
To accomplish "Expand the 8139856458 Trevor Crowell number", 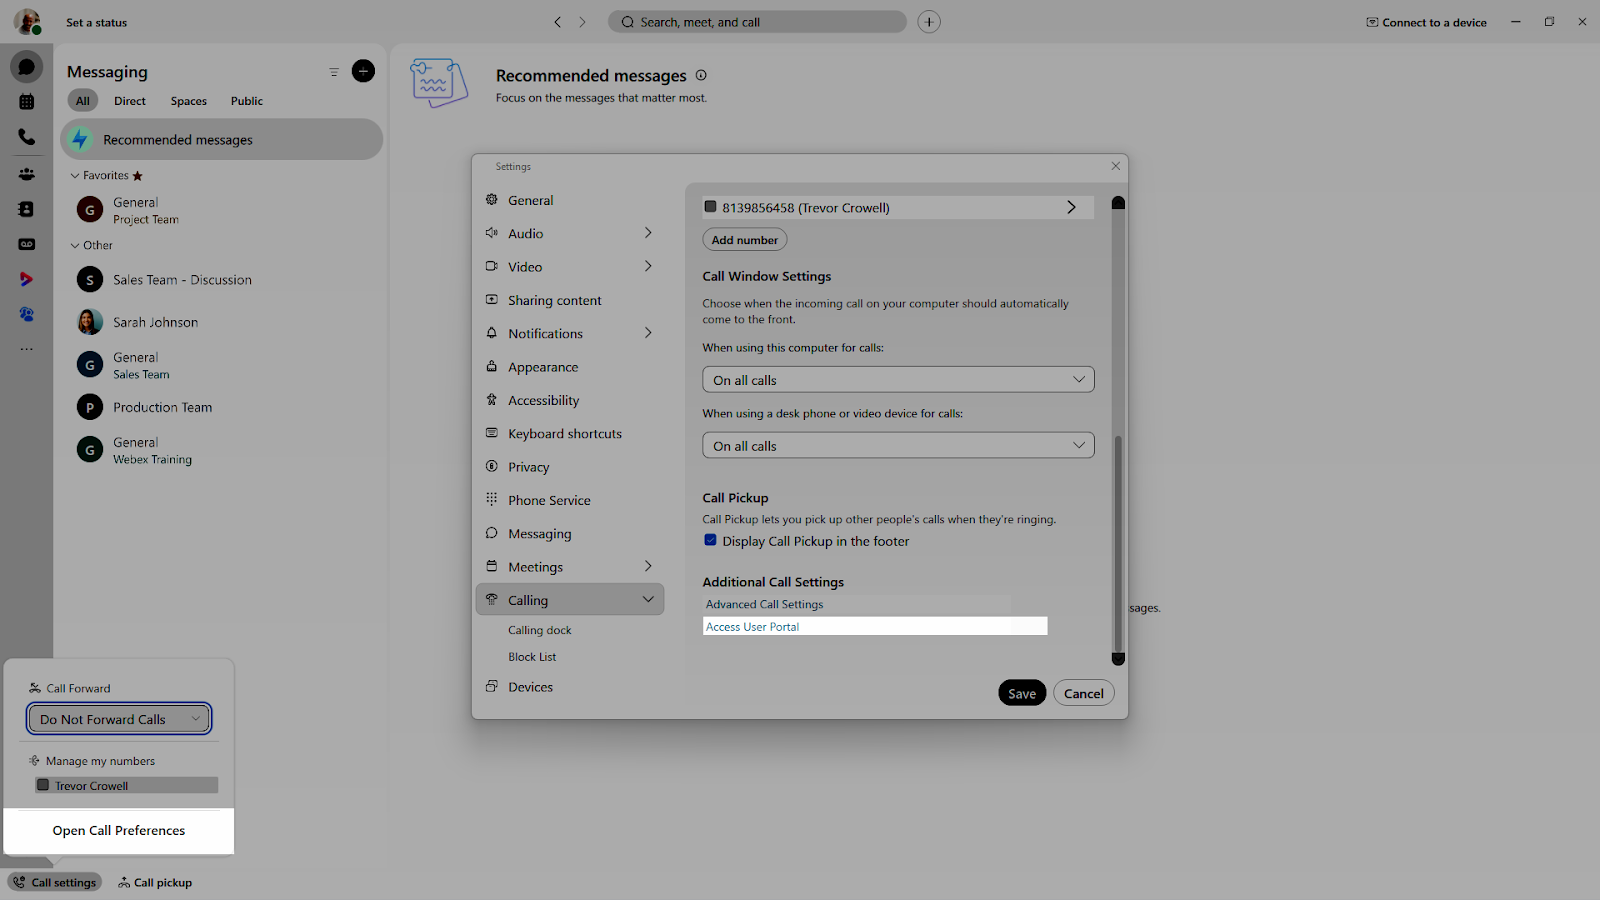I will [x=1071, y=207].
